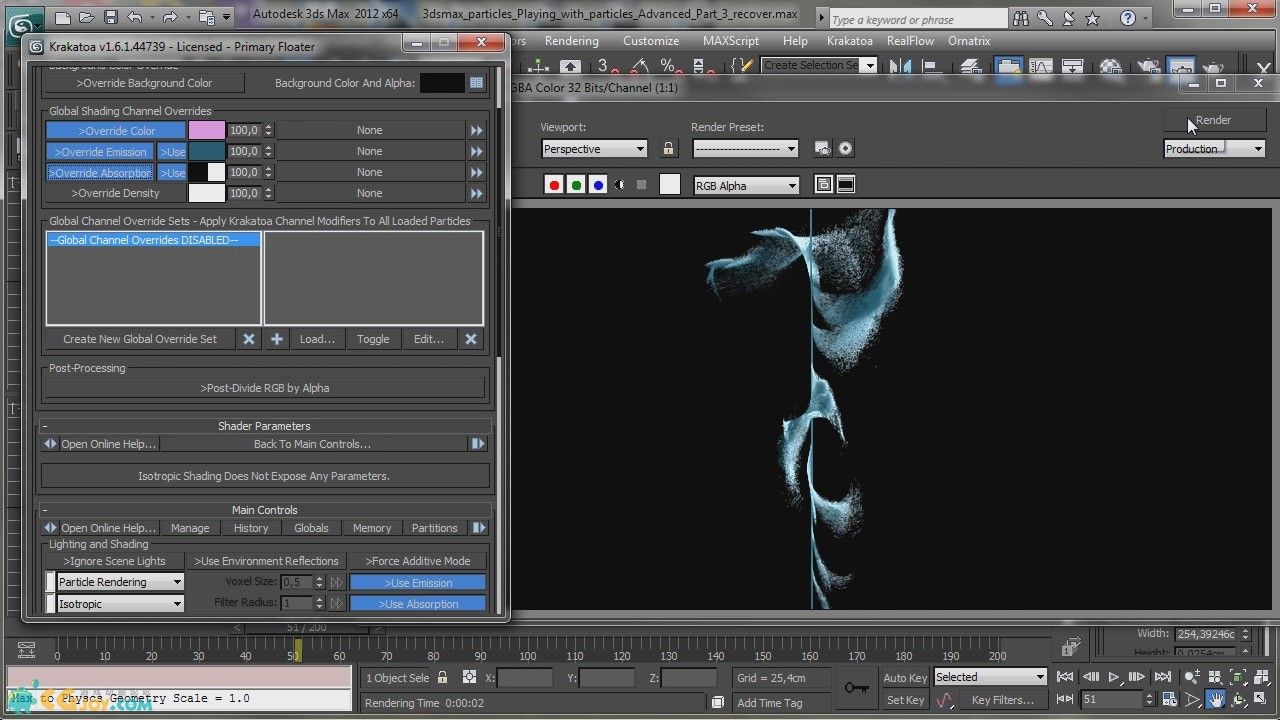The width and height of the screenshot is (1280, 720).
Task: Toggle Override Absorption button
Action: click(x=100, y=173)
